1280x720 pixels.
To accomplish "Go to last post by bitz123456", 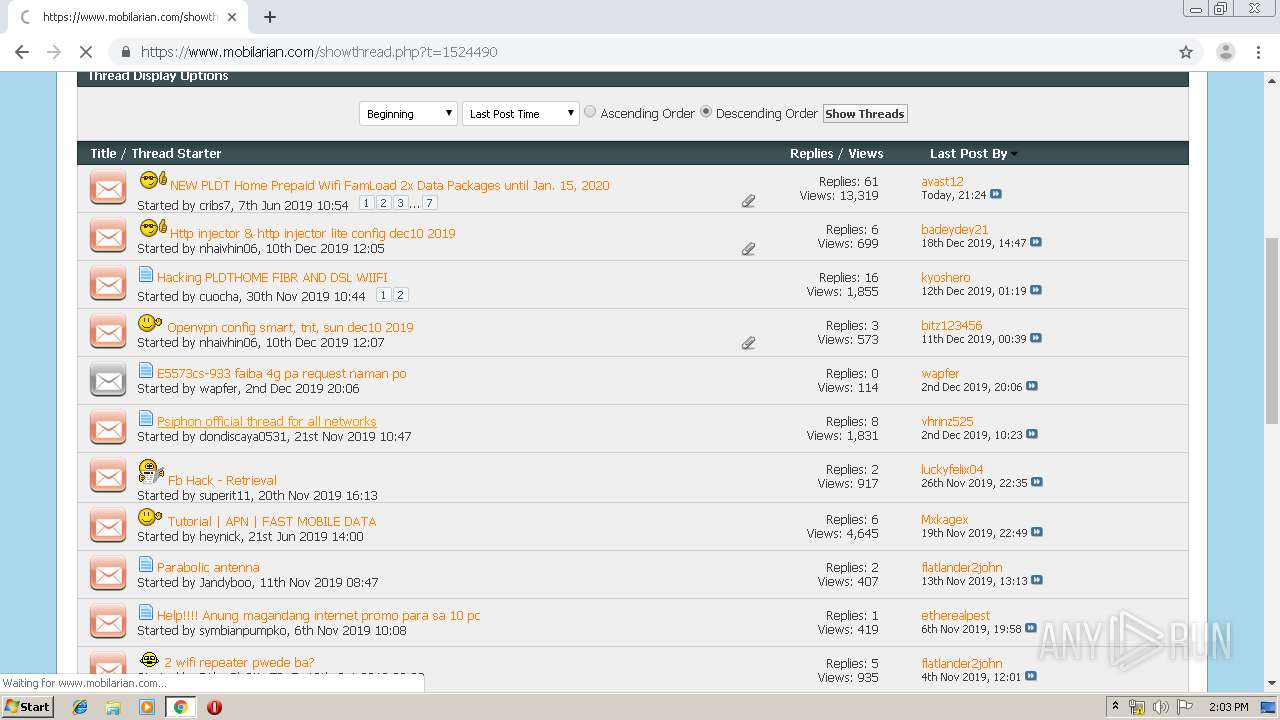I will tap(1036, 339).
